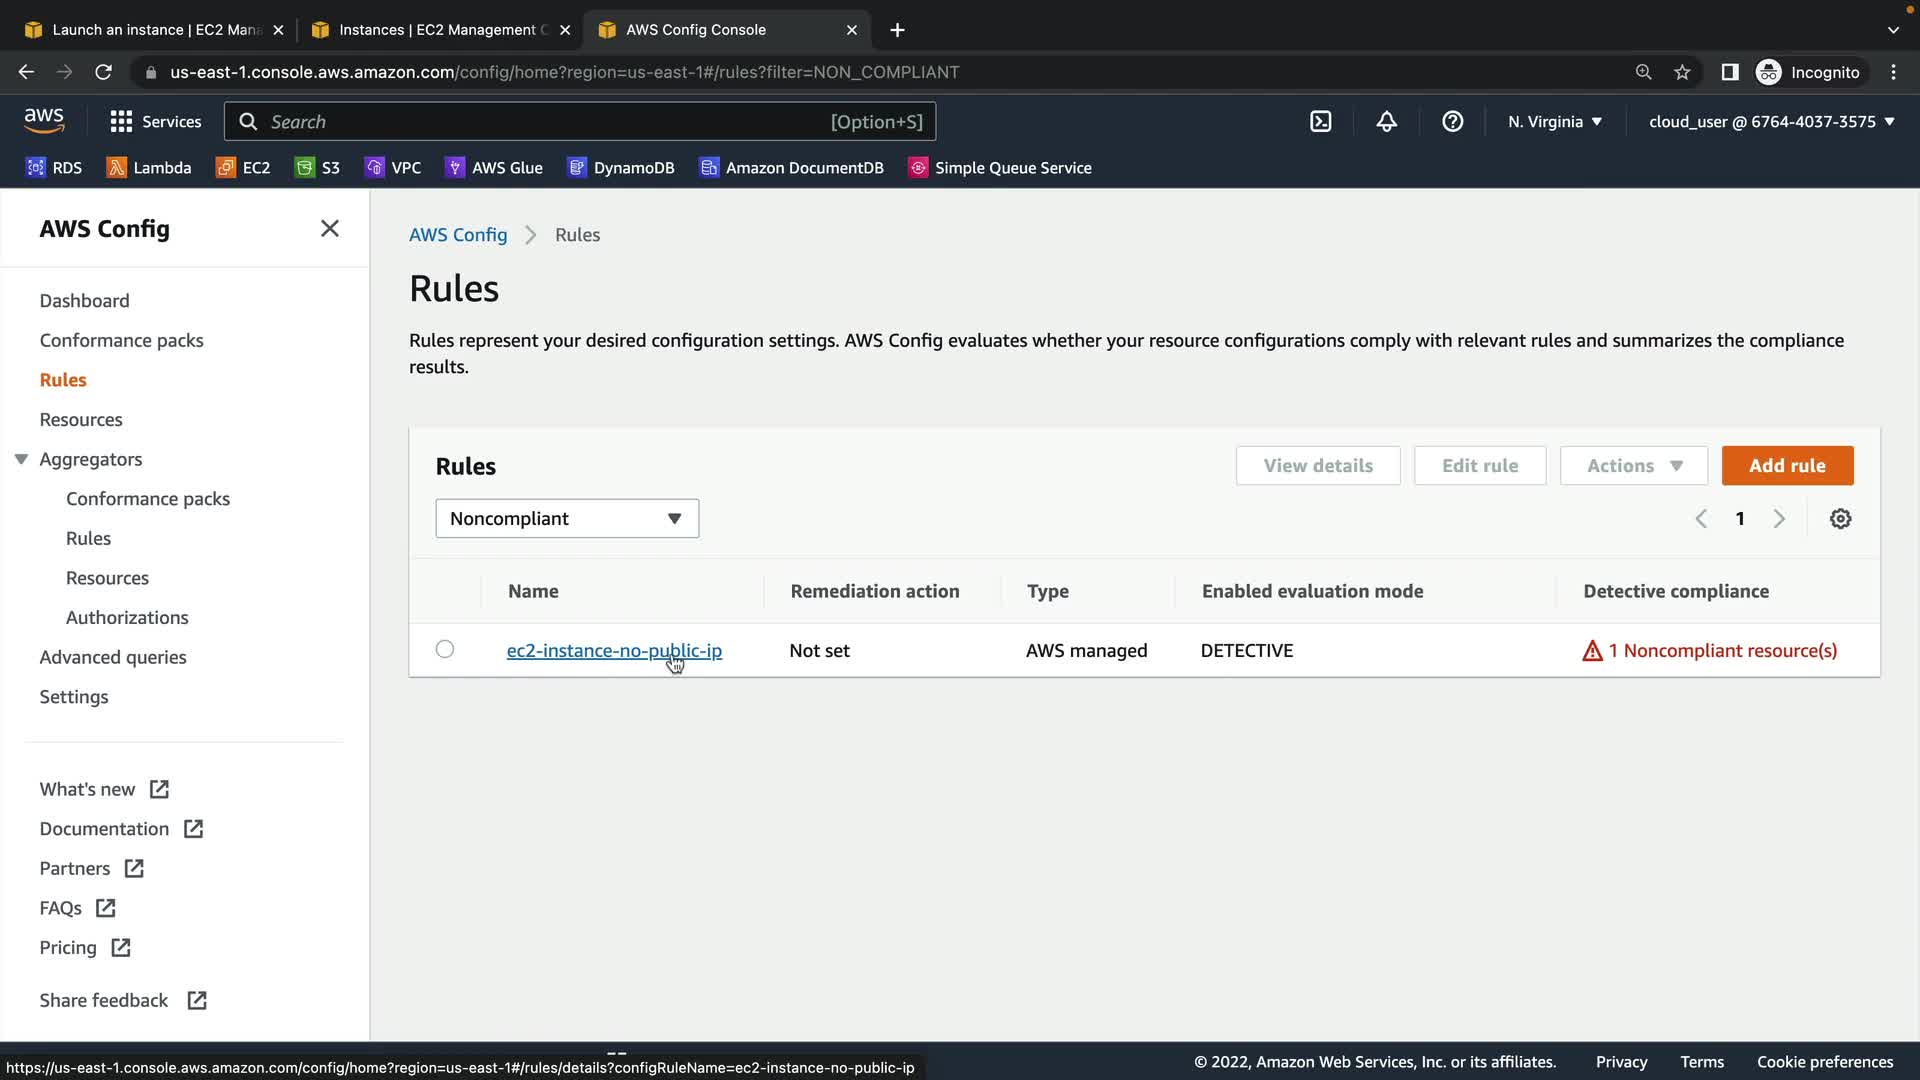
Task: Go to Dashboard in the sidebar
Action: click(x=84, y=301)
